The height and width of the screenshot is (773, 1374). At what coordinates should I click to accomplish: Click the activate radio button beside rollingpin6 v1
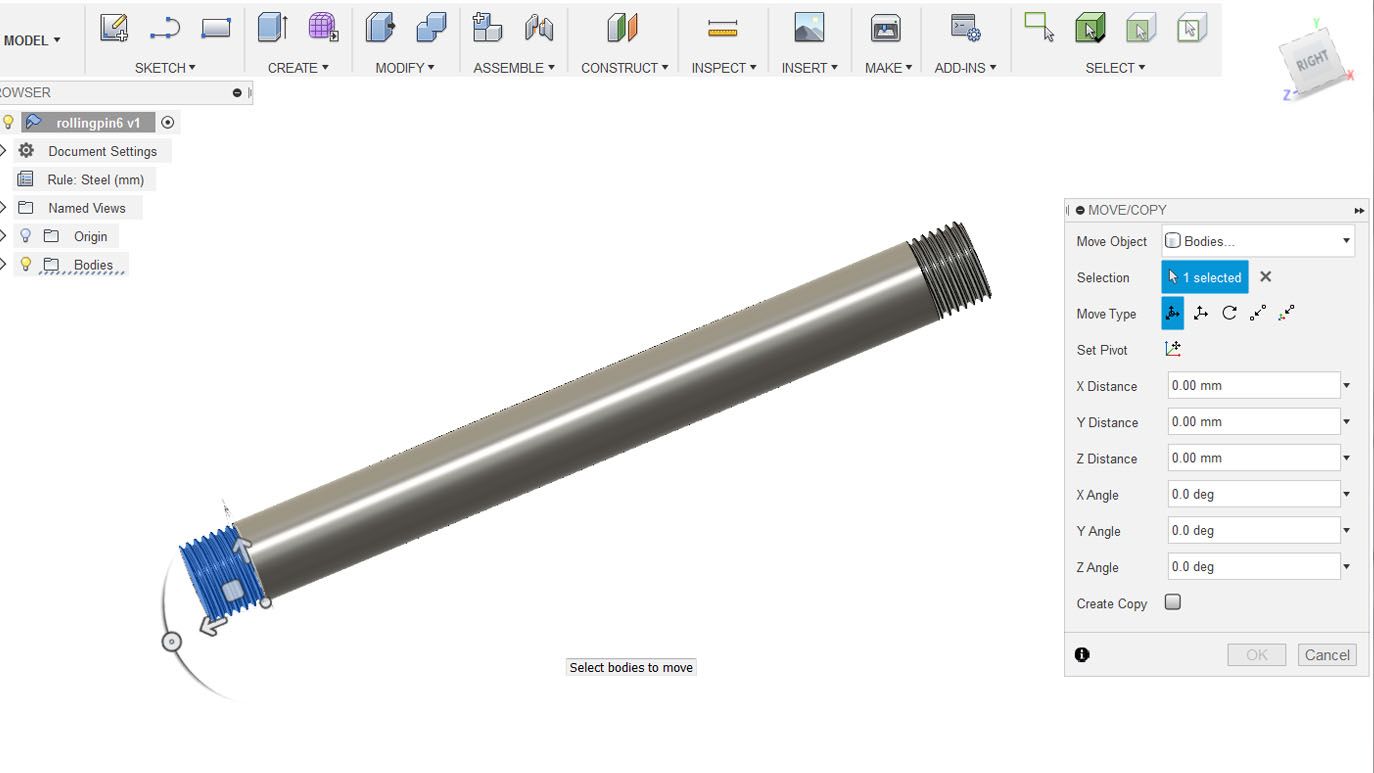point(168,122)
